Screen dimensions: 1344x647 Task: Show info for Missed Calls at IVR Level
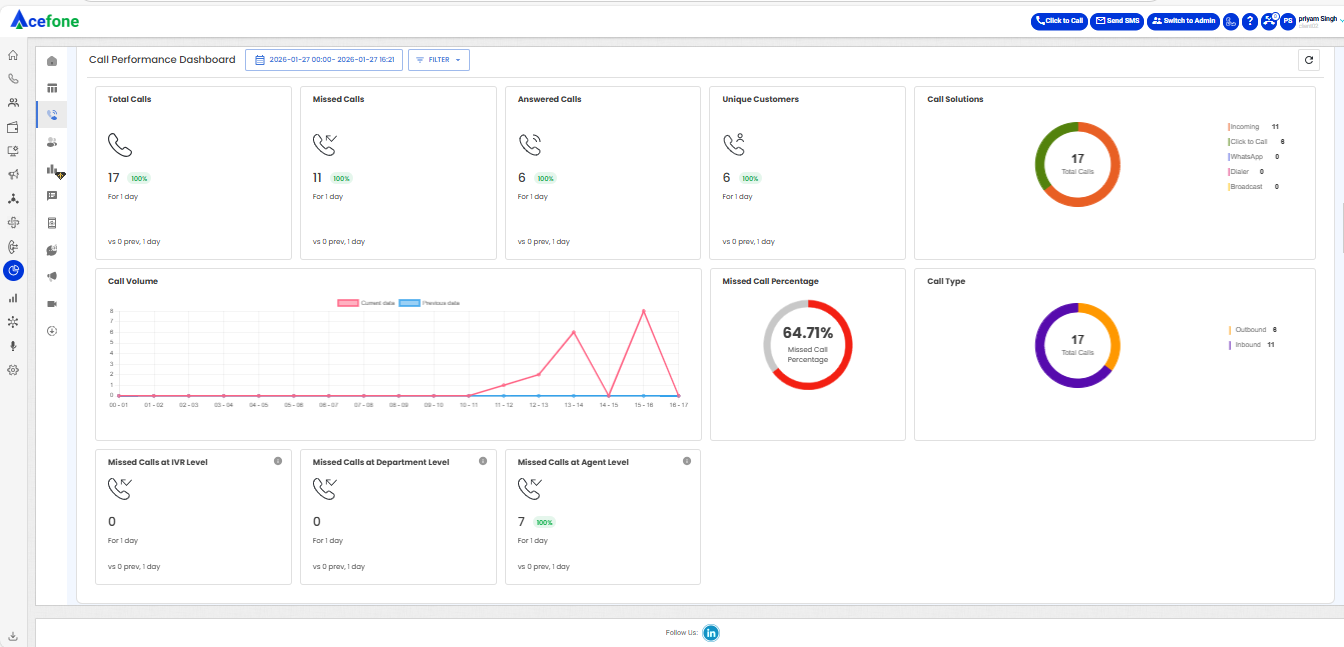[x=278, y=462]
